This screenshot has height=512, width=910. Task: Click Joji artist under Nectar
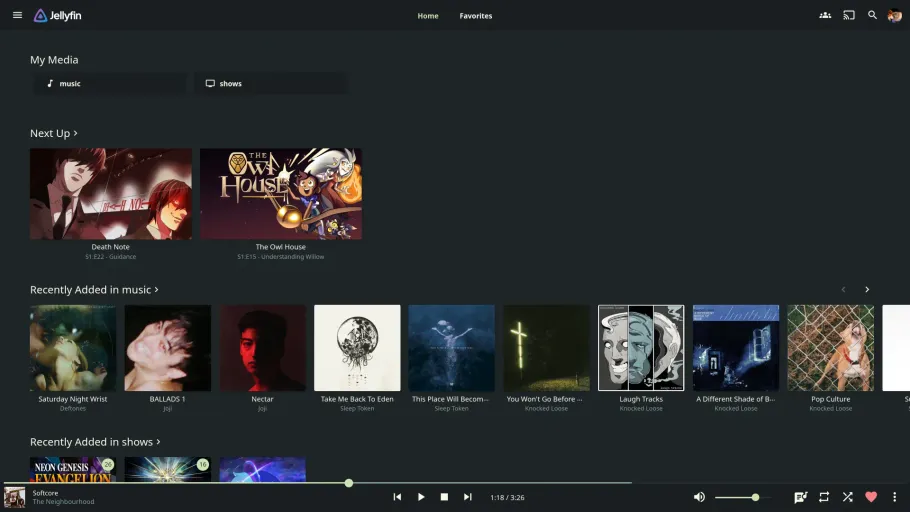point(262,409)
